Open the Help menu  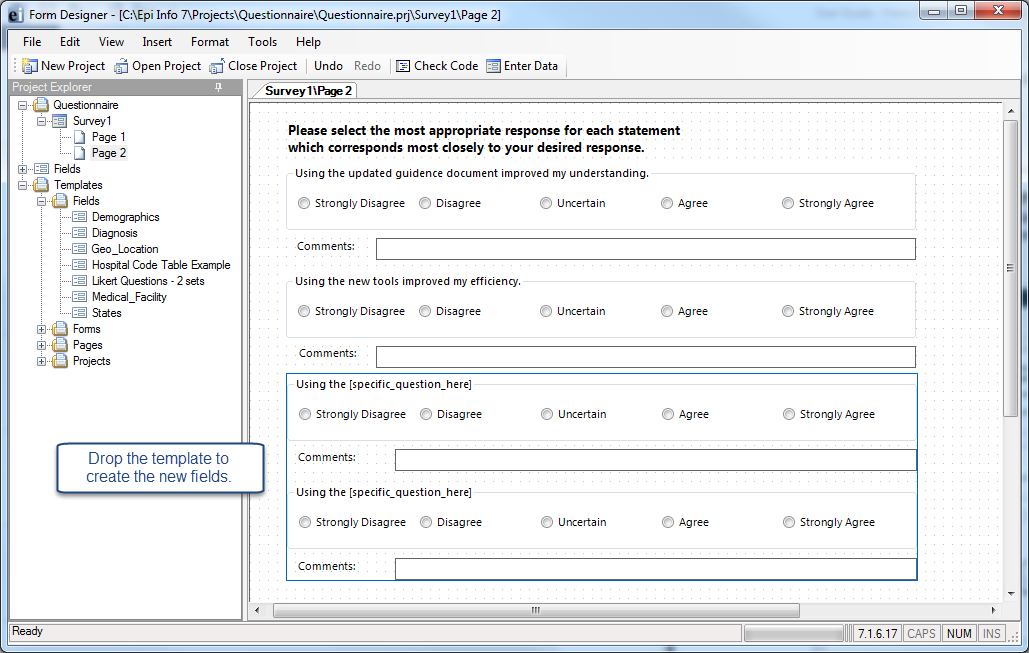point(308,42)
